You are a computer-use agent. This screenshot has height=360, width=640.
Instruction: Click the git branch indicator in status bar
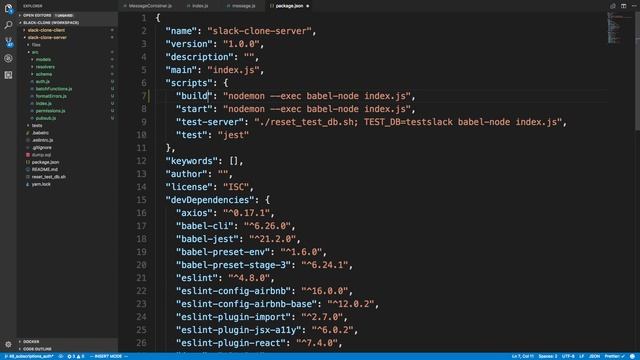click(29, 356)
